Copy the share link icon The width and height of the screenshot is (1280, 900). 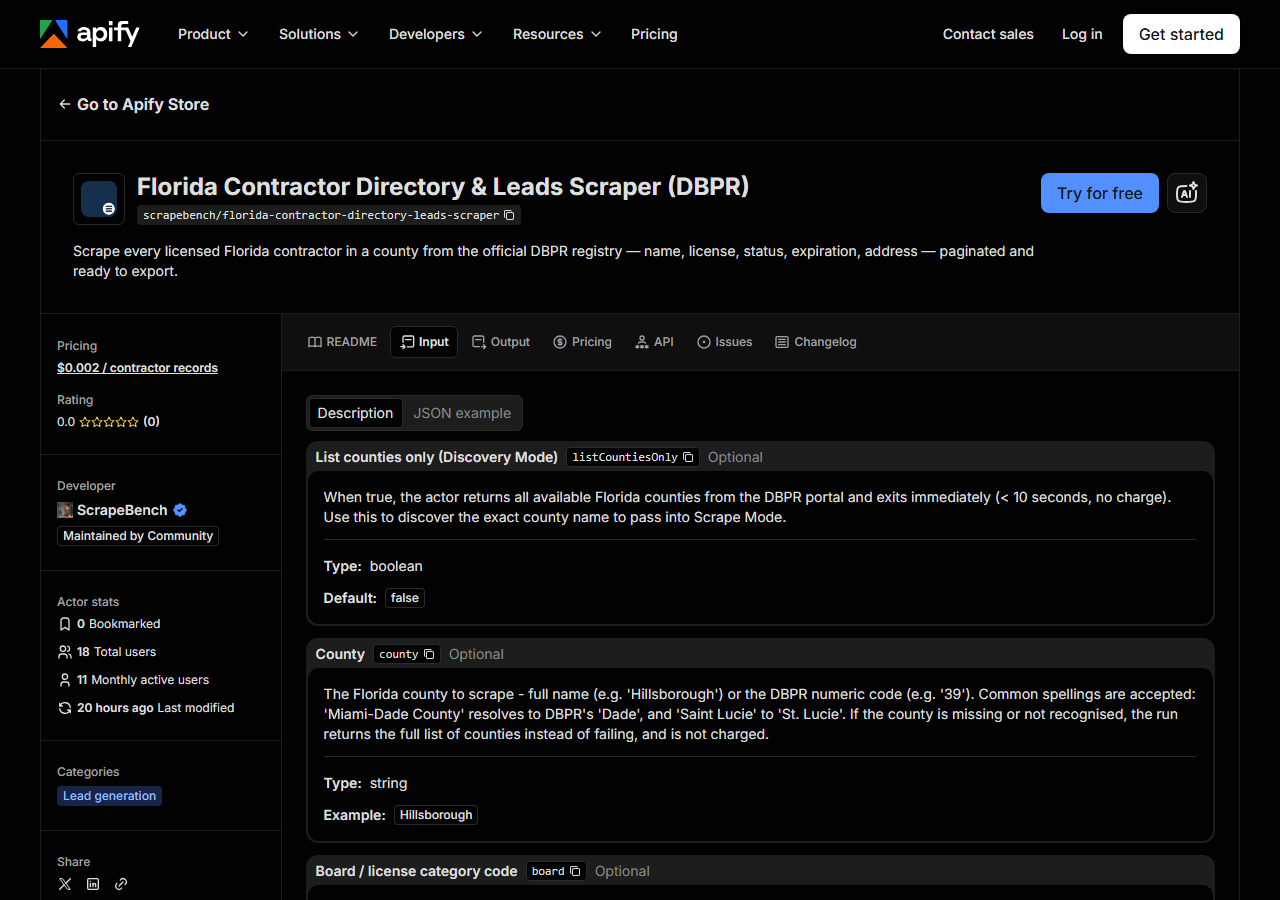coord(121,884)
